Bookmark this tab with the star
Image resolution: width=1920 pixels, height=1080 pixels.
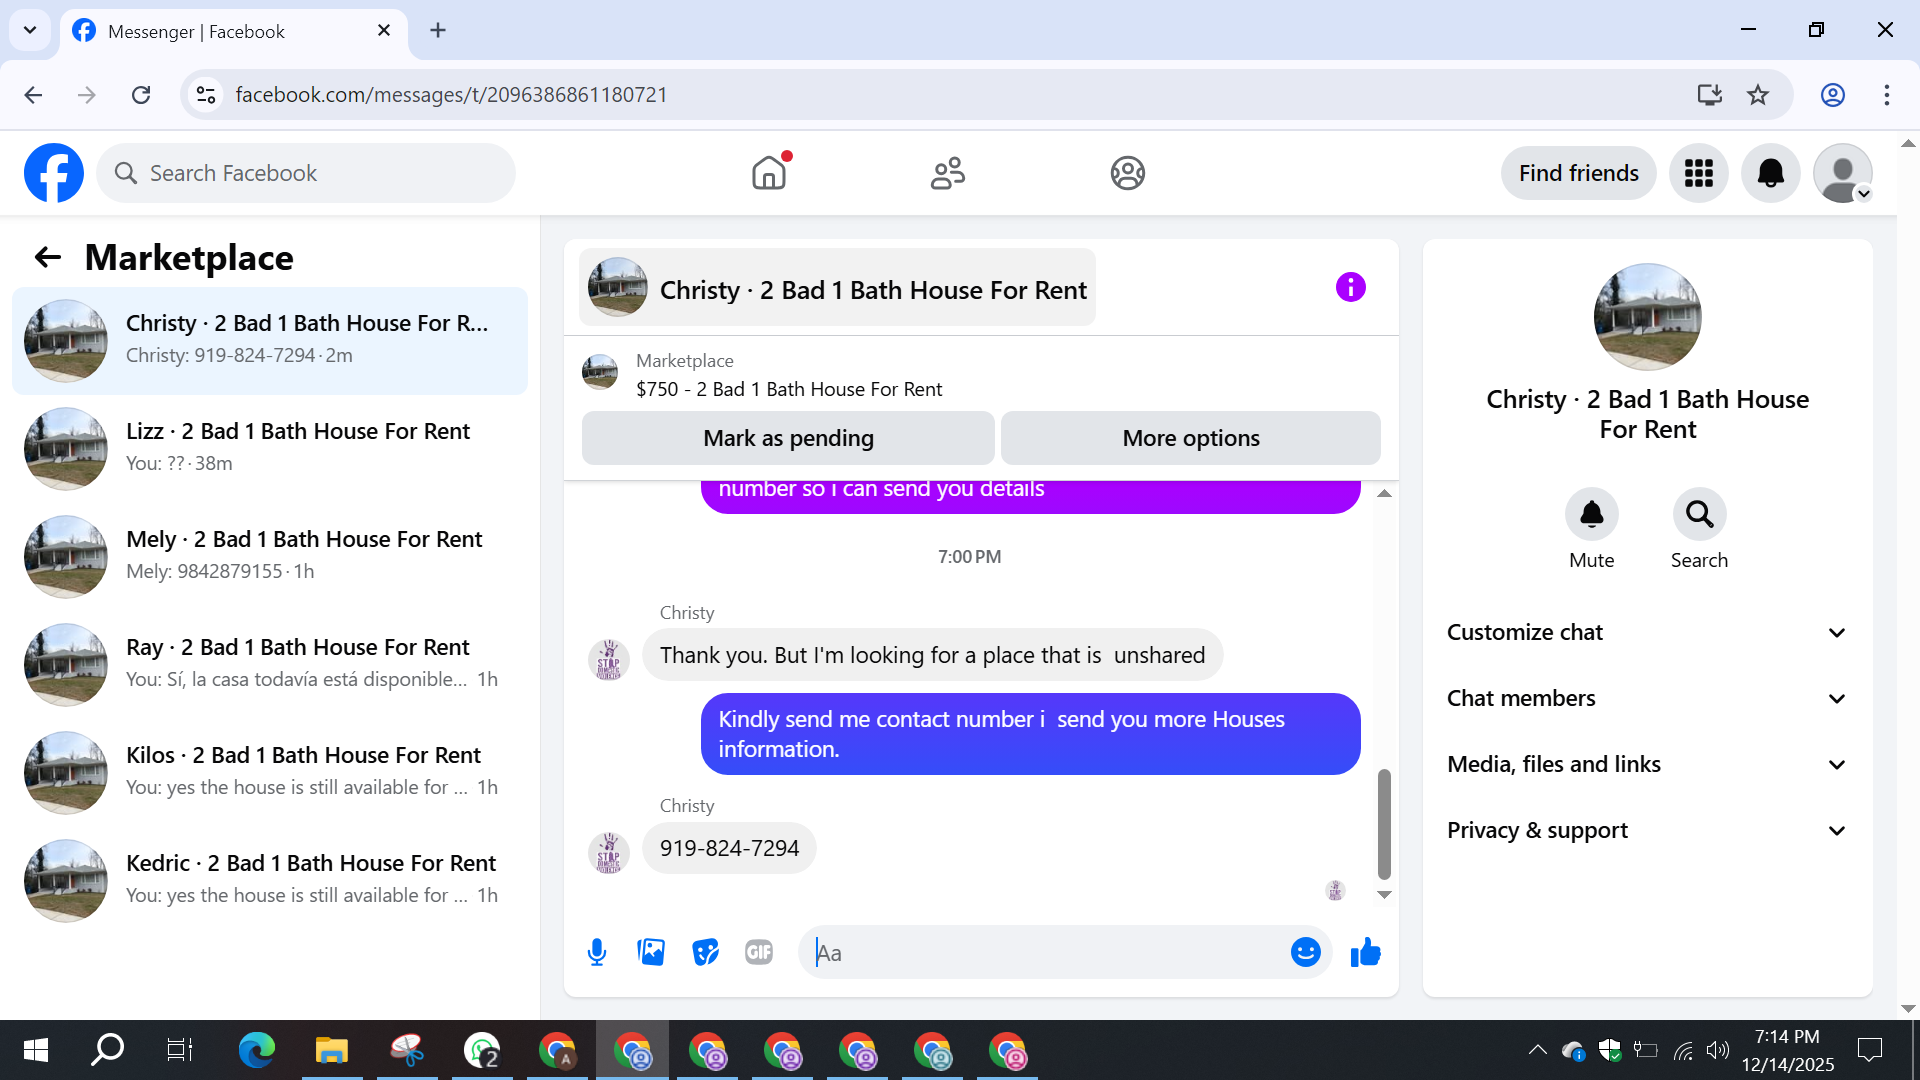pos(1758,95)
